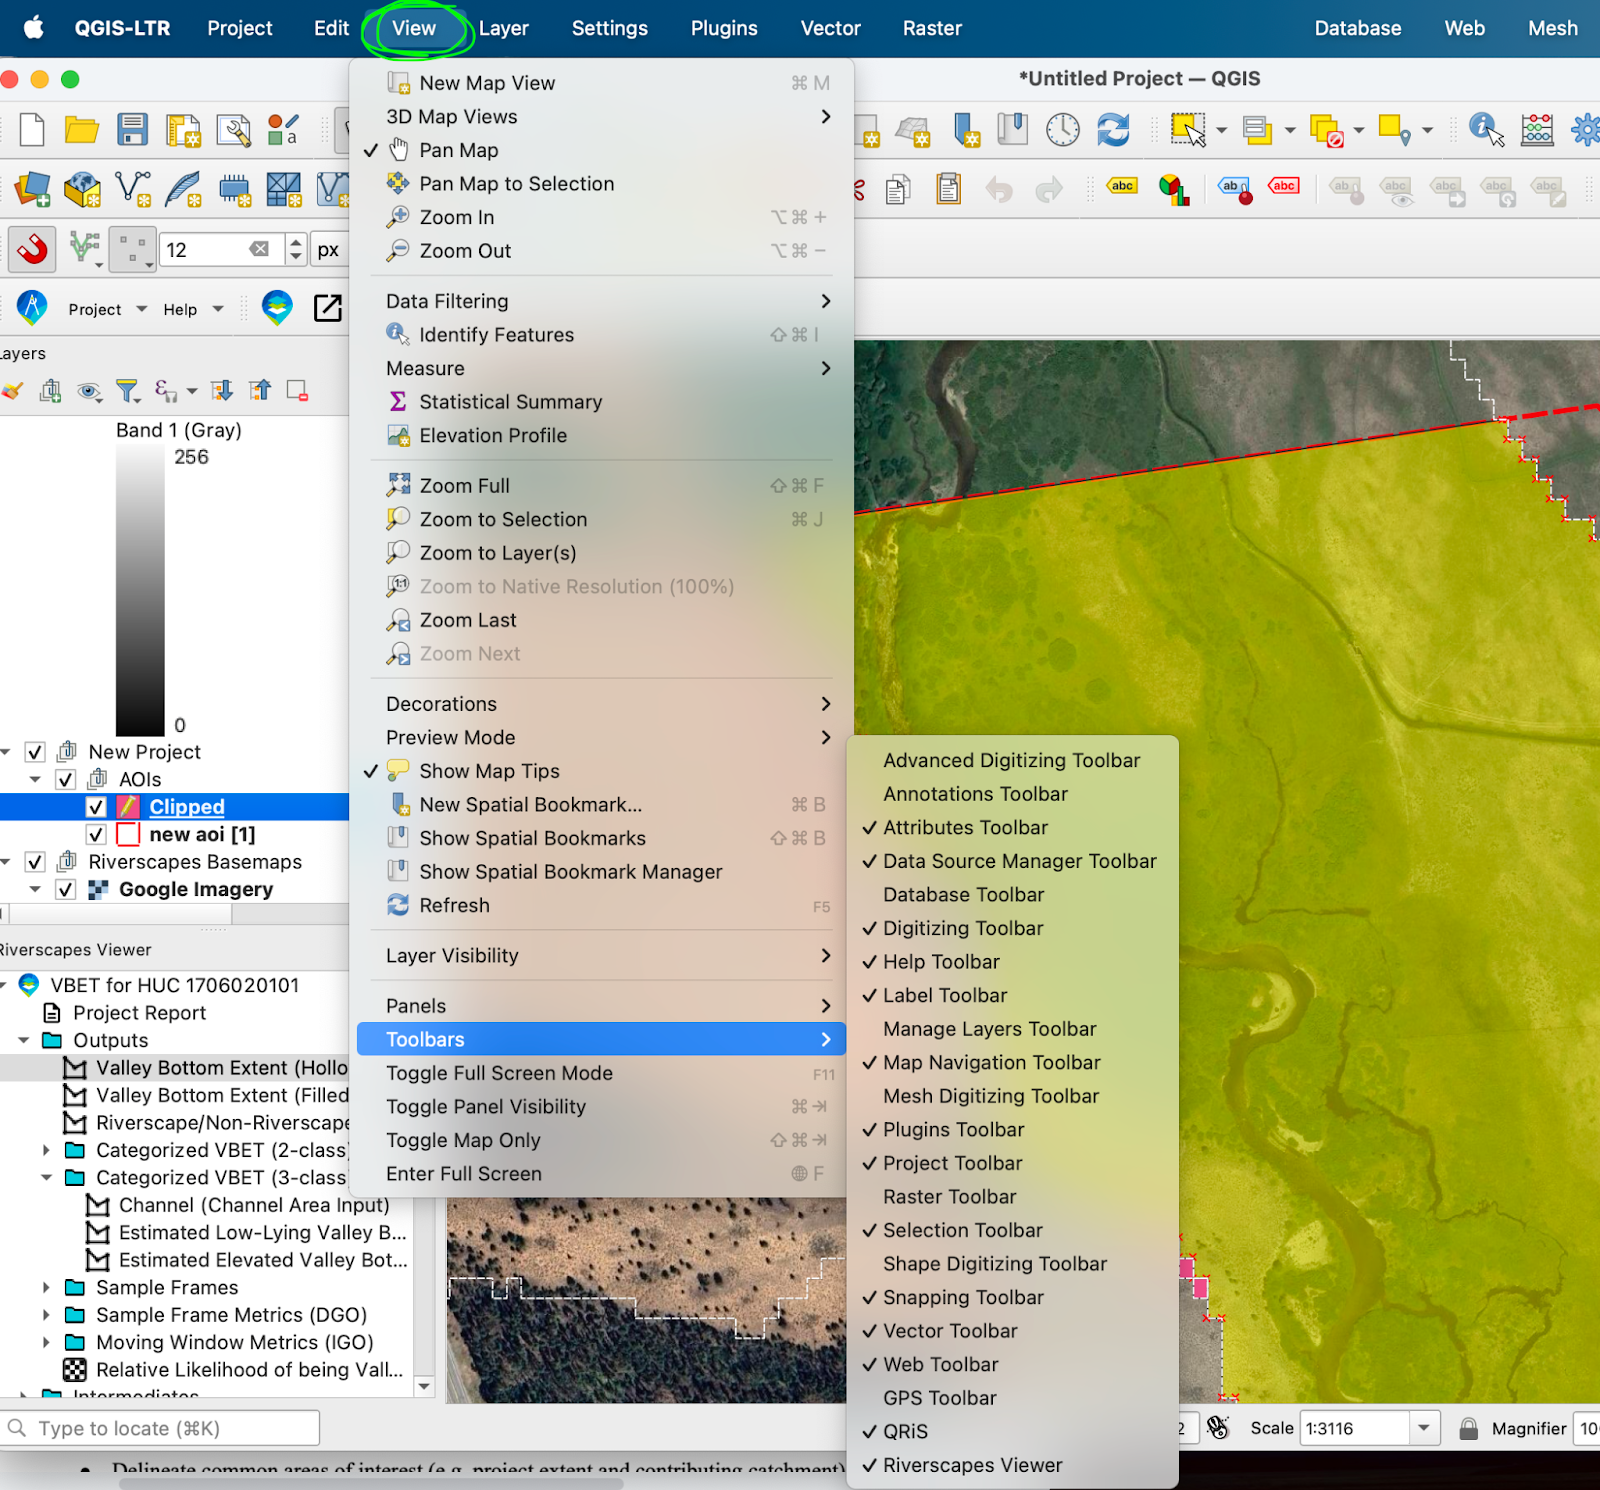
Task: Open the Plugins menu
Action: click(x=724, y=28)
